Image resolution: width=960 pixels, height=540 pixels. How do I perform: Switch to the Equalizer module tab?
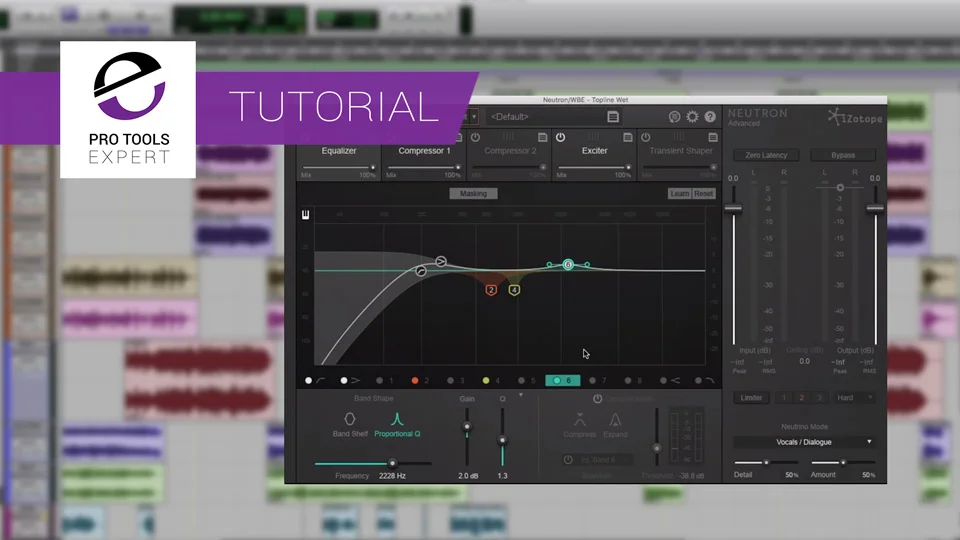339,151
